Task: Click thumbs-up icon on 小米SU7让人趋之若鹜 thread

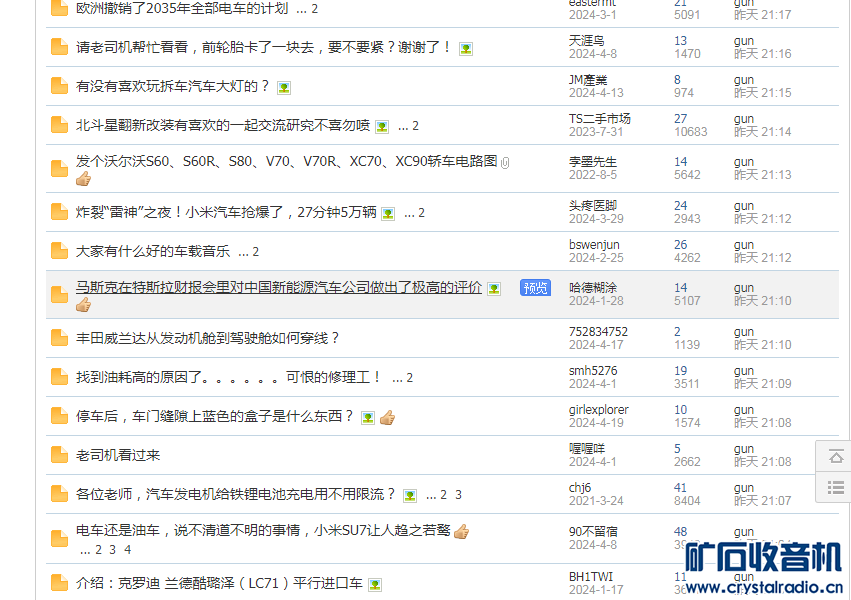Action: point(461,532)
